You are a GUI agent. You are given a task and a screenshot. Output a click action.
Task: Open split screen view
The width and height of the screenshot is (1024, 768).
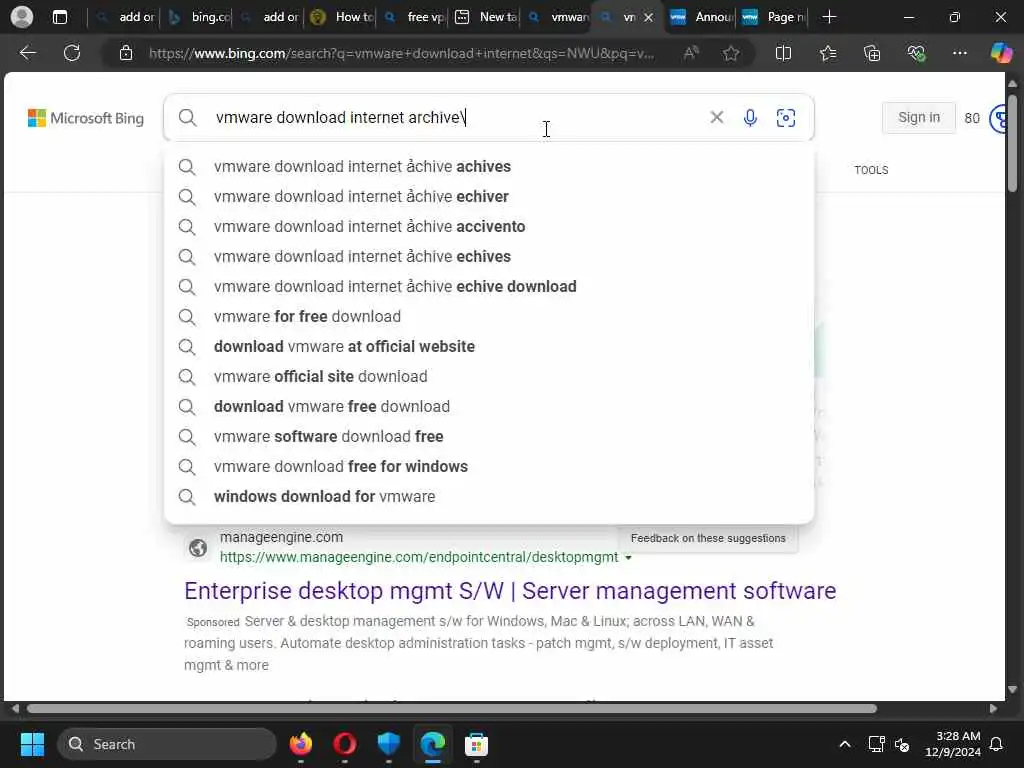(x=783, y=53)
